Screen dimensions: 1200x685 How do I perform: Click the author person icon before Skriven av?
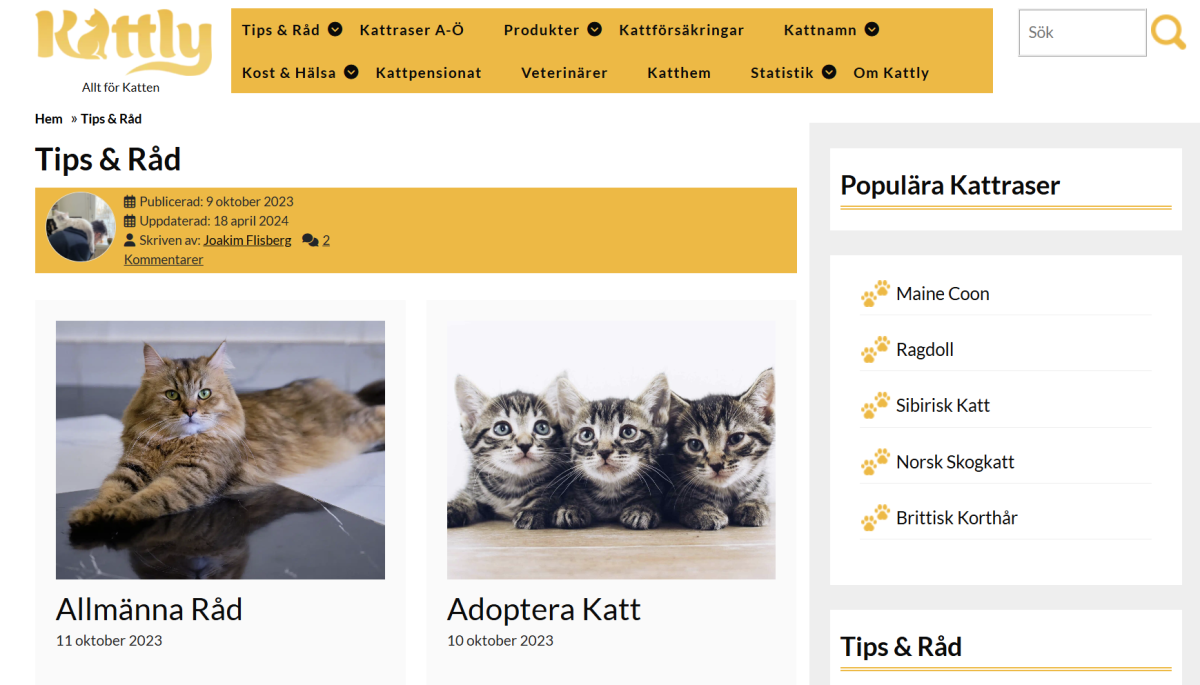[128, 240]
